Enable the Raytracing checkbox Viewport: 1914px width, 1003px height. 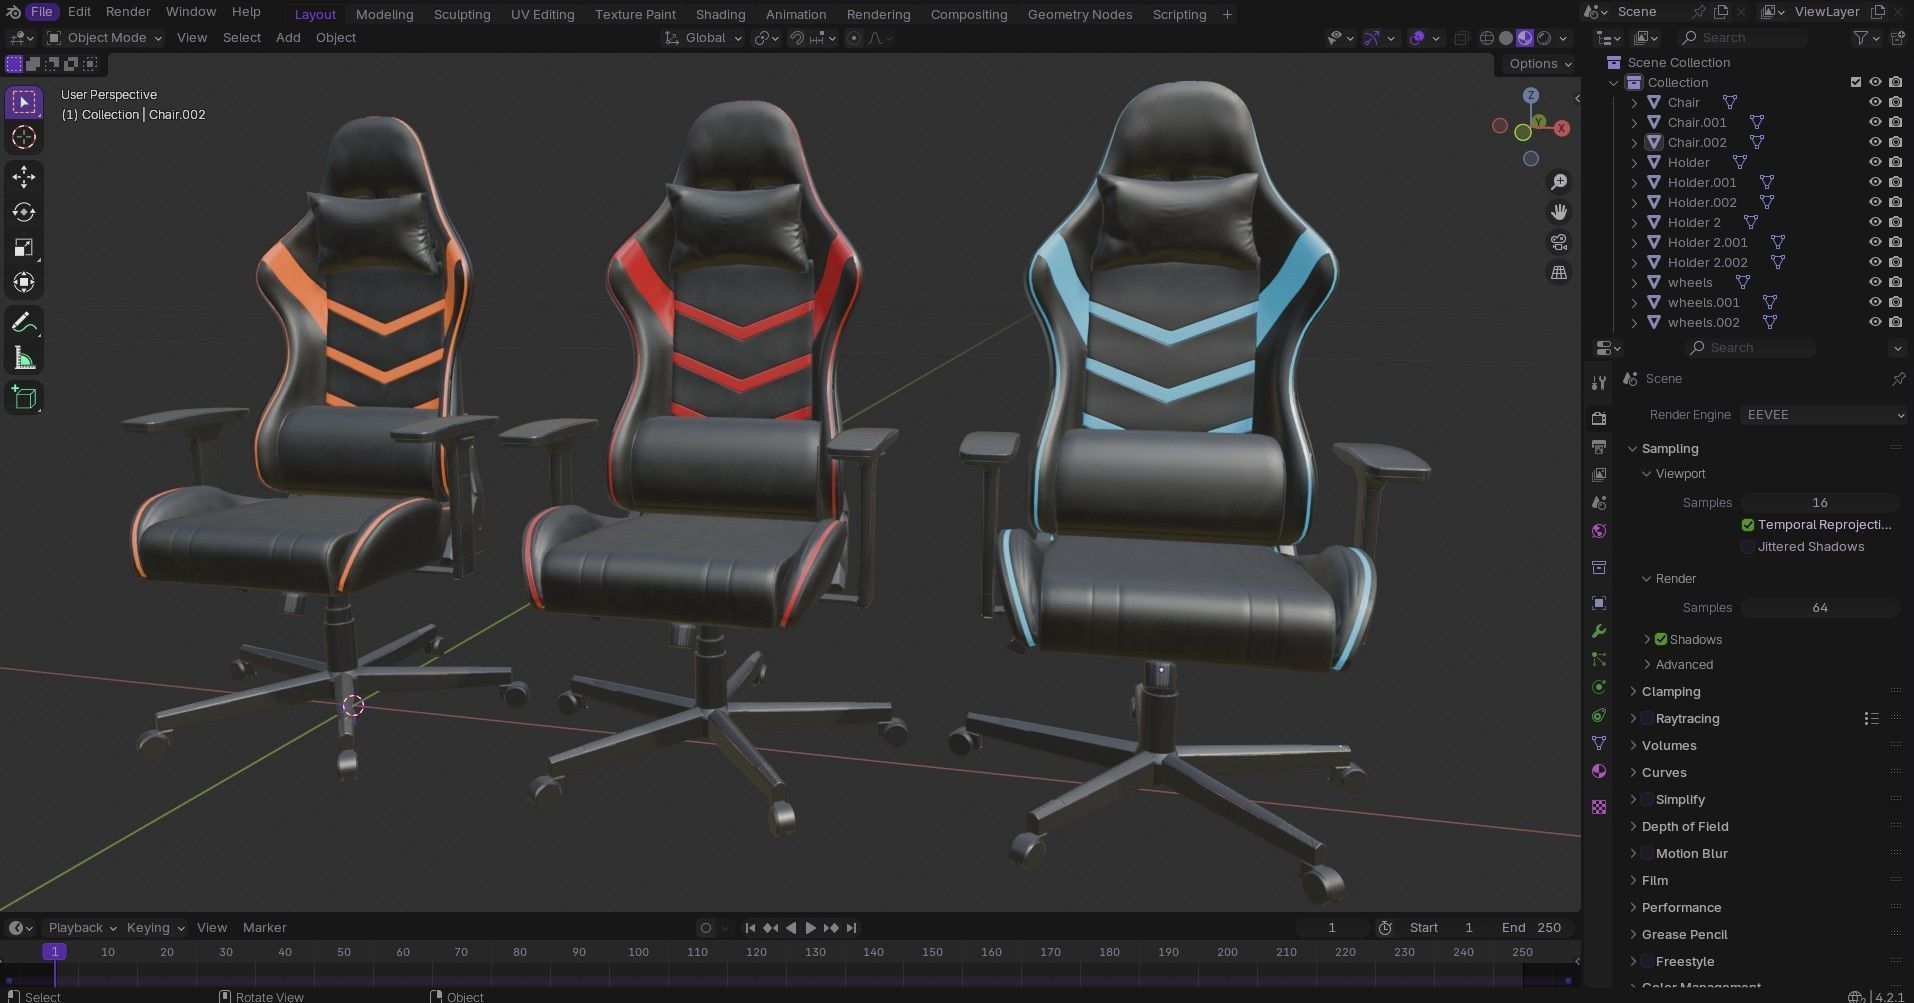coord(1647,719)
